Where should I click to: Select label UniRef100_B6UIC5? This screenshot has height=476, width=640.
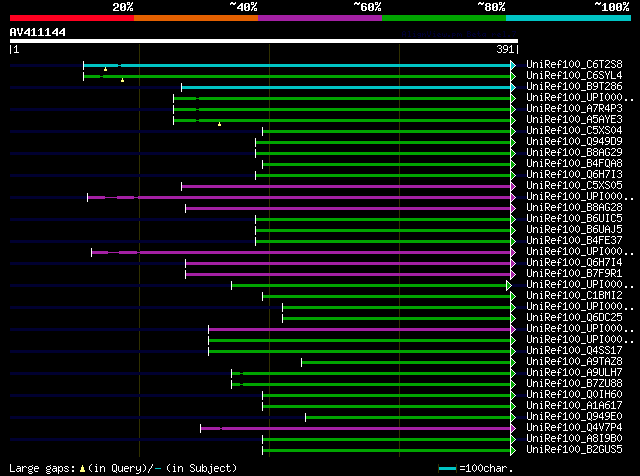574,219
